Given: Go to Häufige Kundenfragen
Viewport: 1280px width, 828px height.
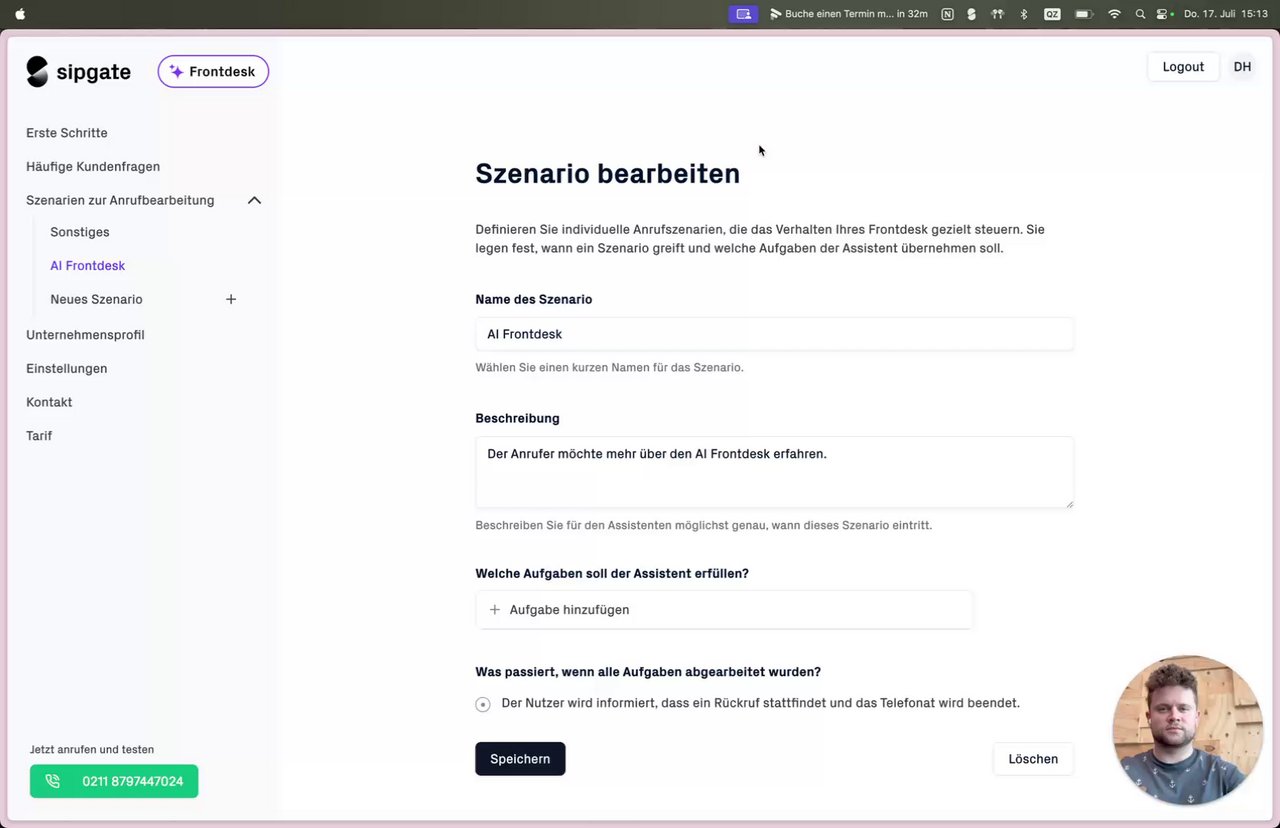Looking at the screenshot, I should pyautogui.click(x=93, y=167).
